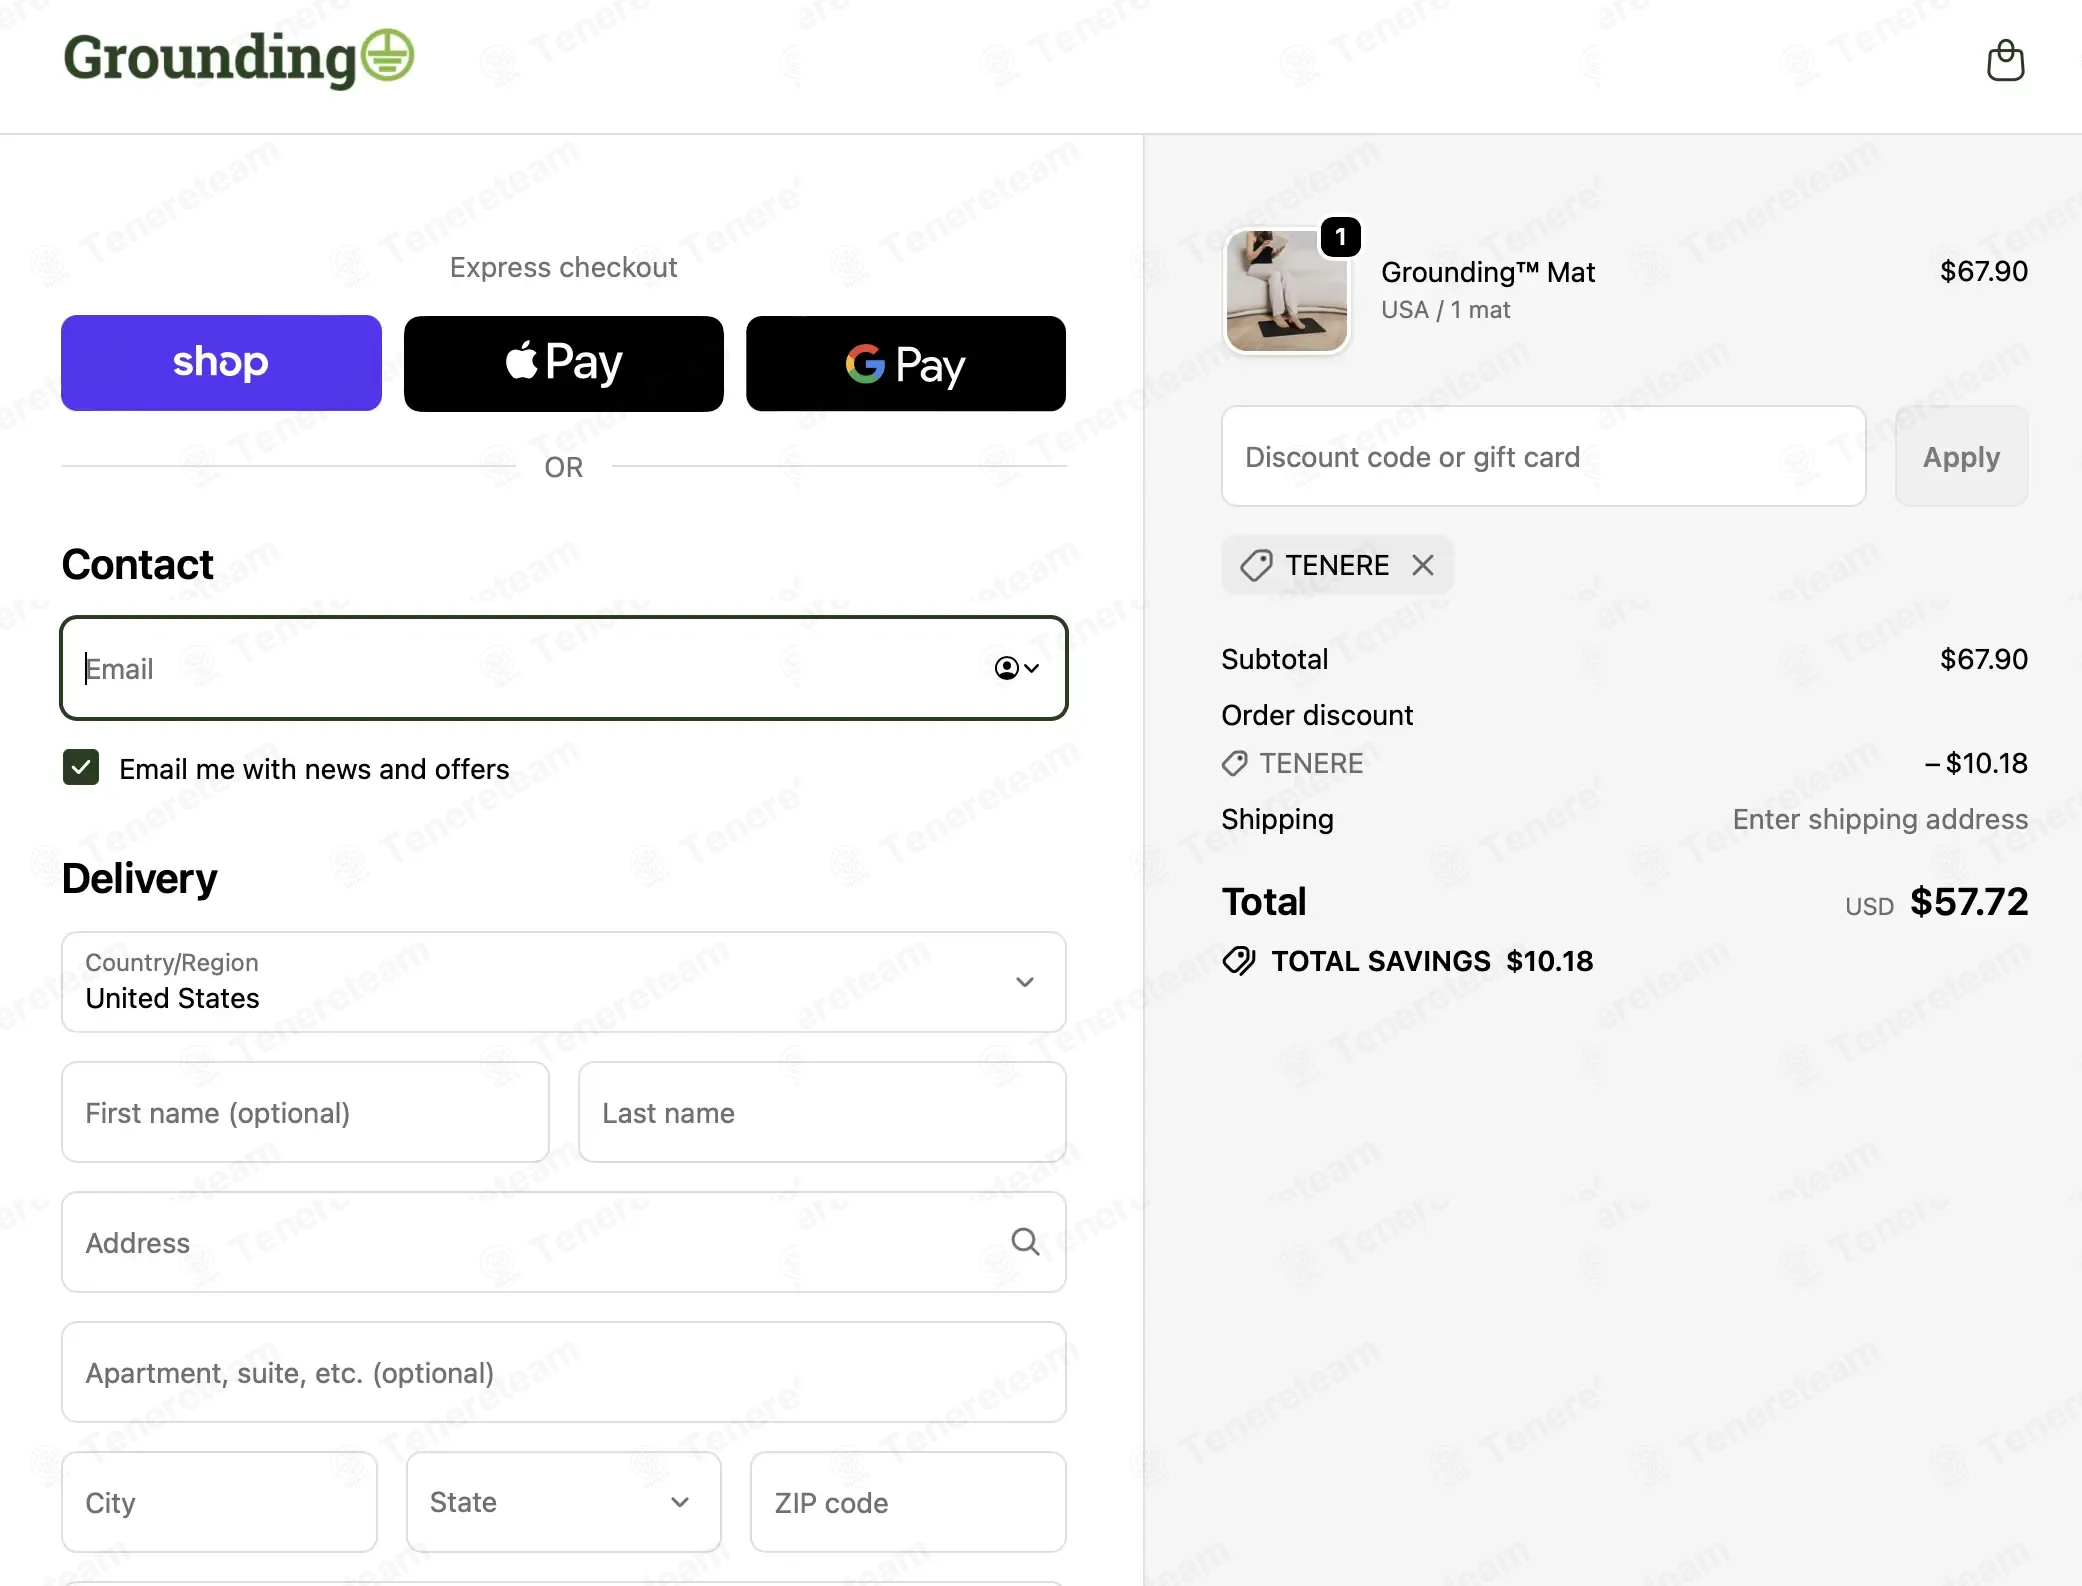Click the City field

[x=219, y=1502]
